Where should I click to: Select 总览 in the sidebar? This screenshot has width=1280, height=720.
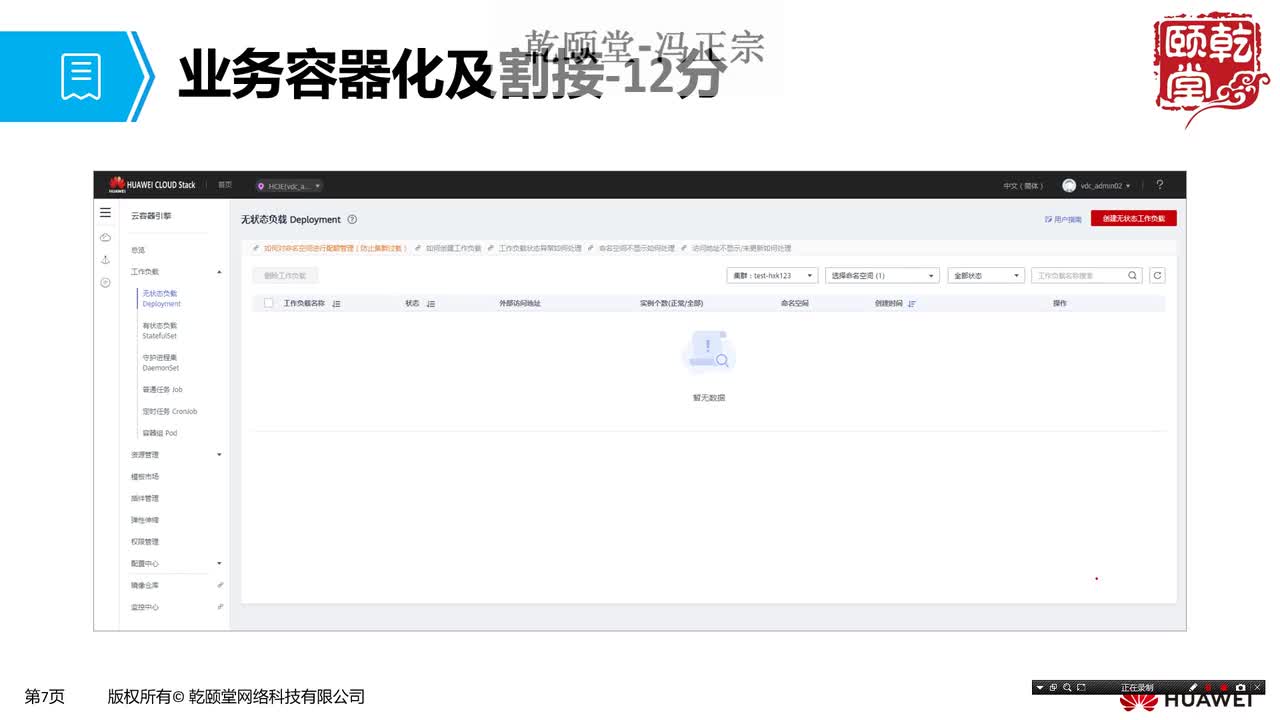click(138, 250)
